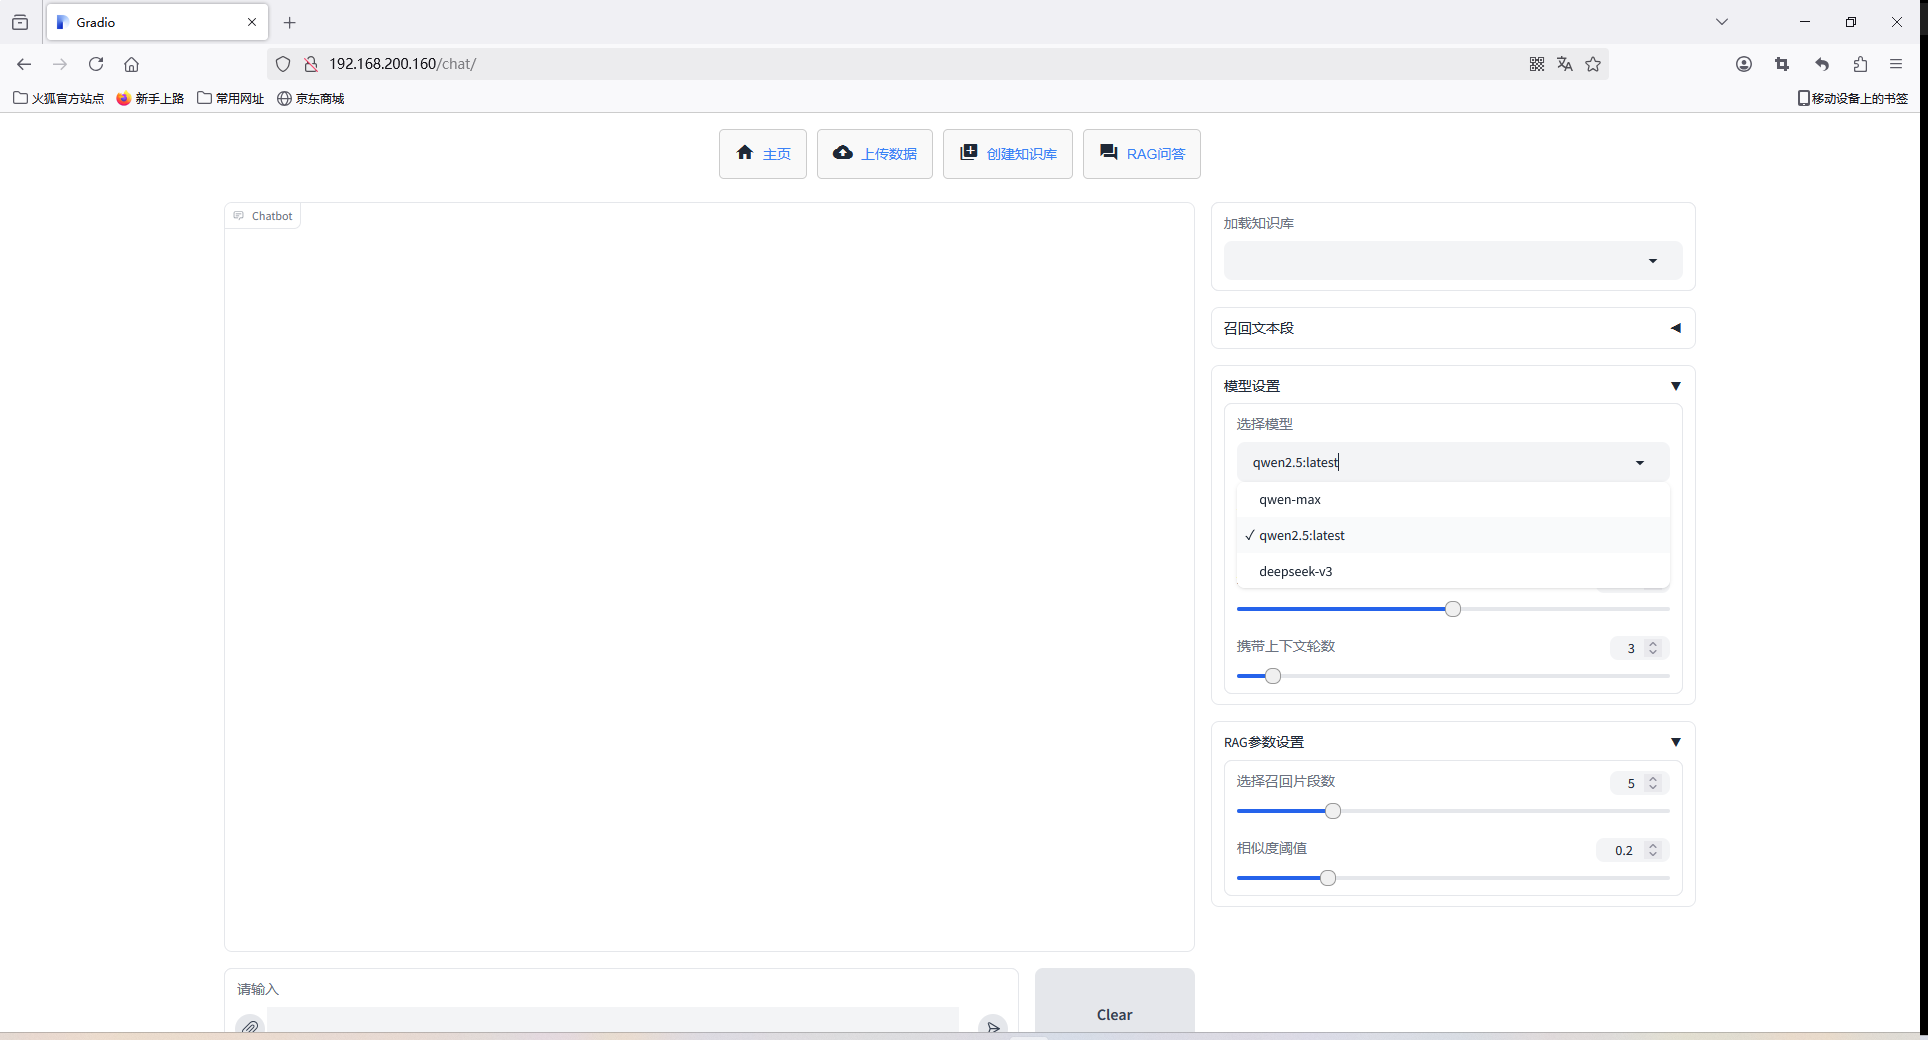Click the send message arrow icon
The width and height of the screenshot is (1928, 1040).
992,1027
